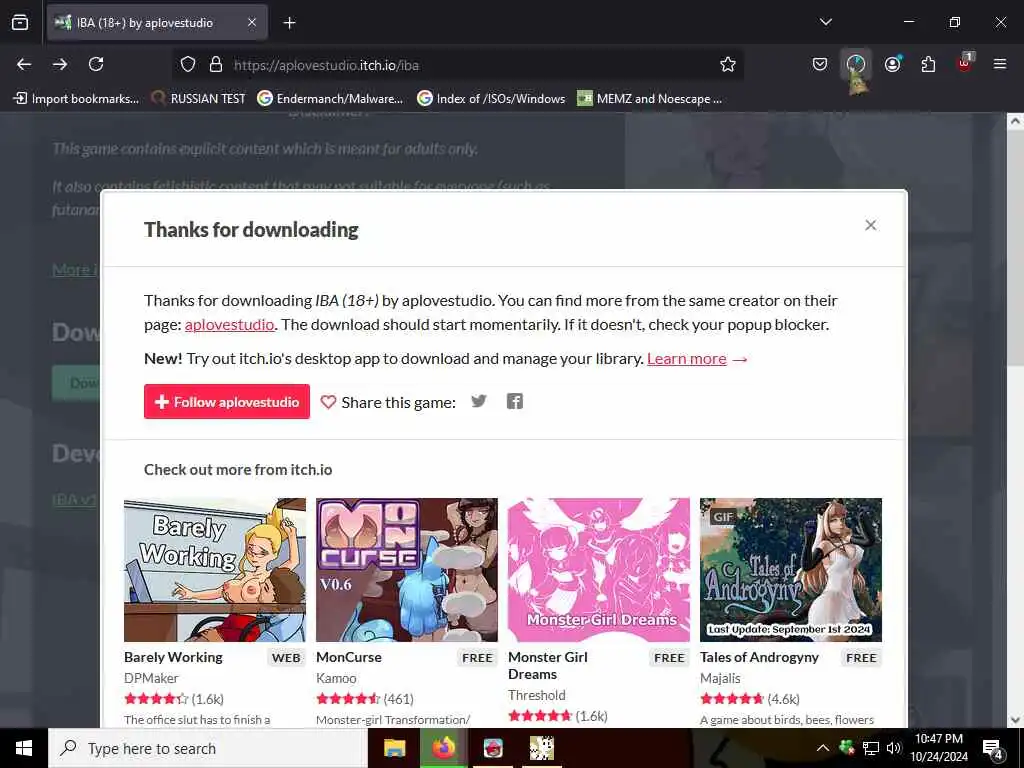Open the Learn more desktop app link
This screenshot has width=1024, height=768.
tap(686, 359)
